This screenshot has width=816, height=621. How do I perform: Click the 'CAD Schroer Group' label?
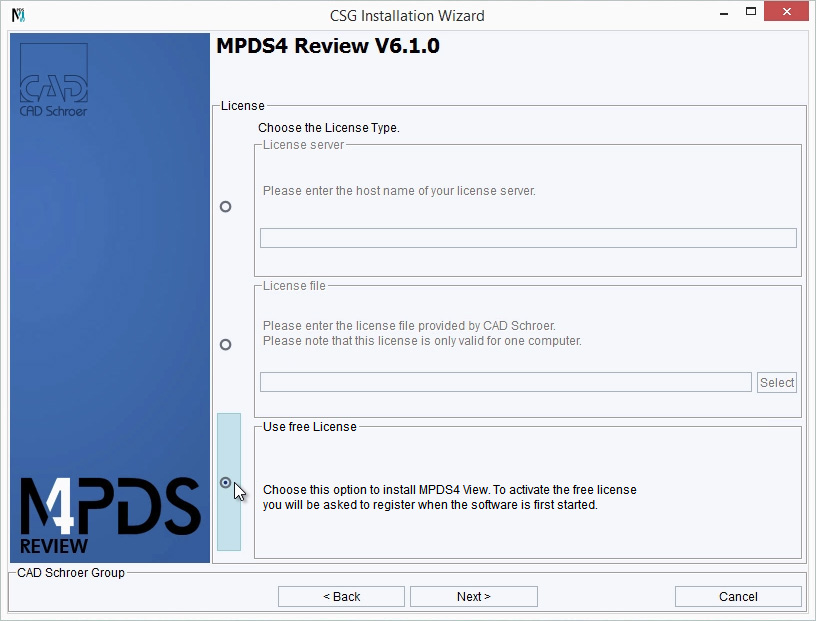tap(71, 573)
